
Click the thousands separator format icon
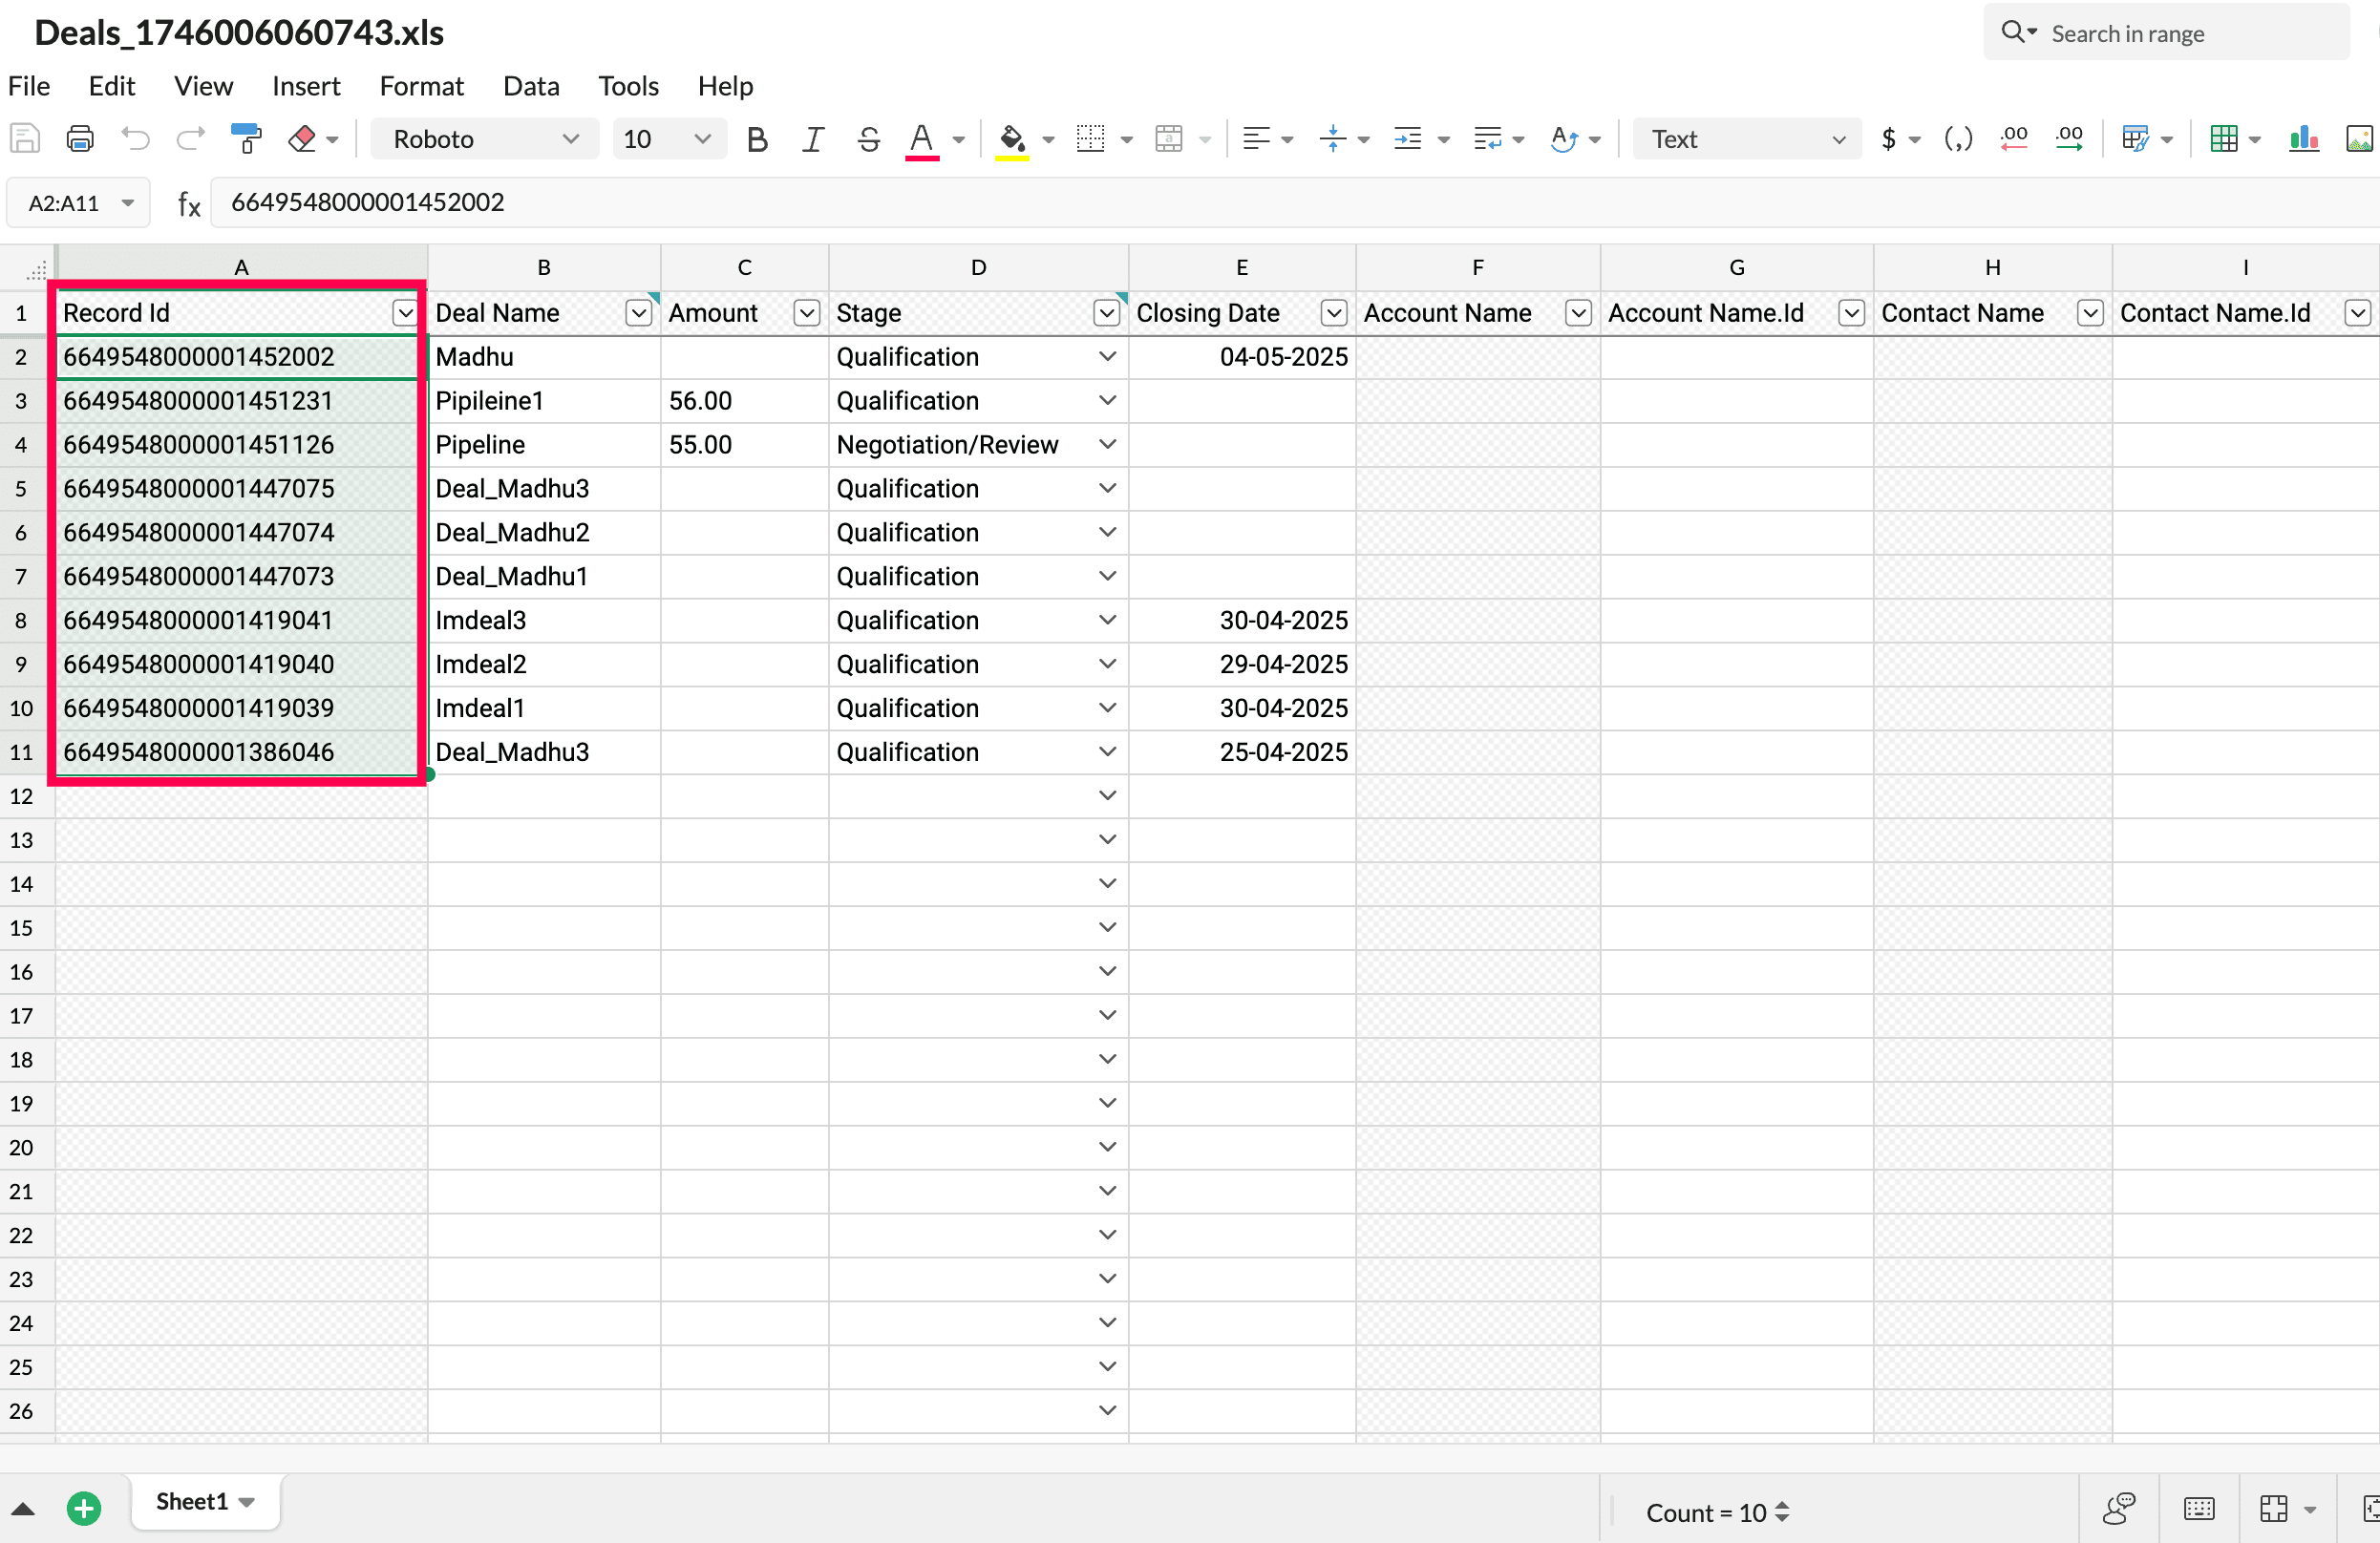coord(1957,139)
